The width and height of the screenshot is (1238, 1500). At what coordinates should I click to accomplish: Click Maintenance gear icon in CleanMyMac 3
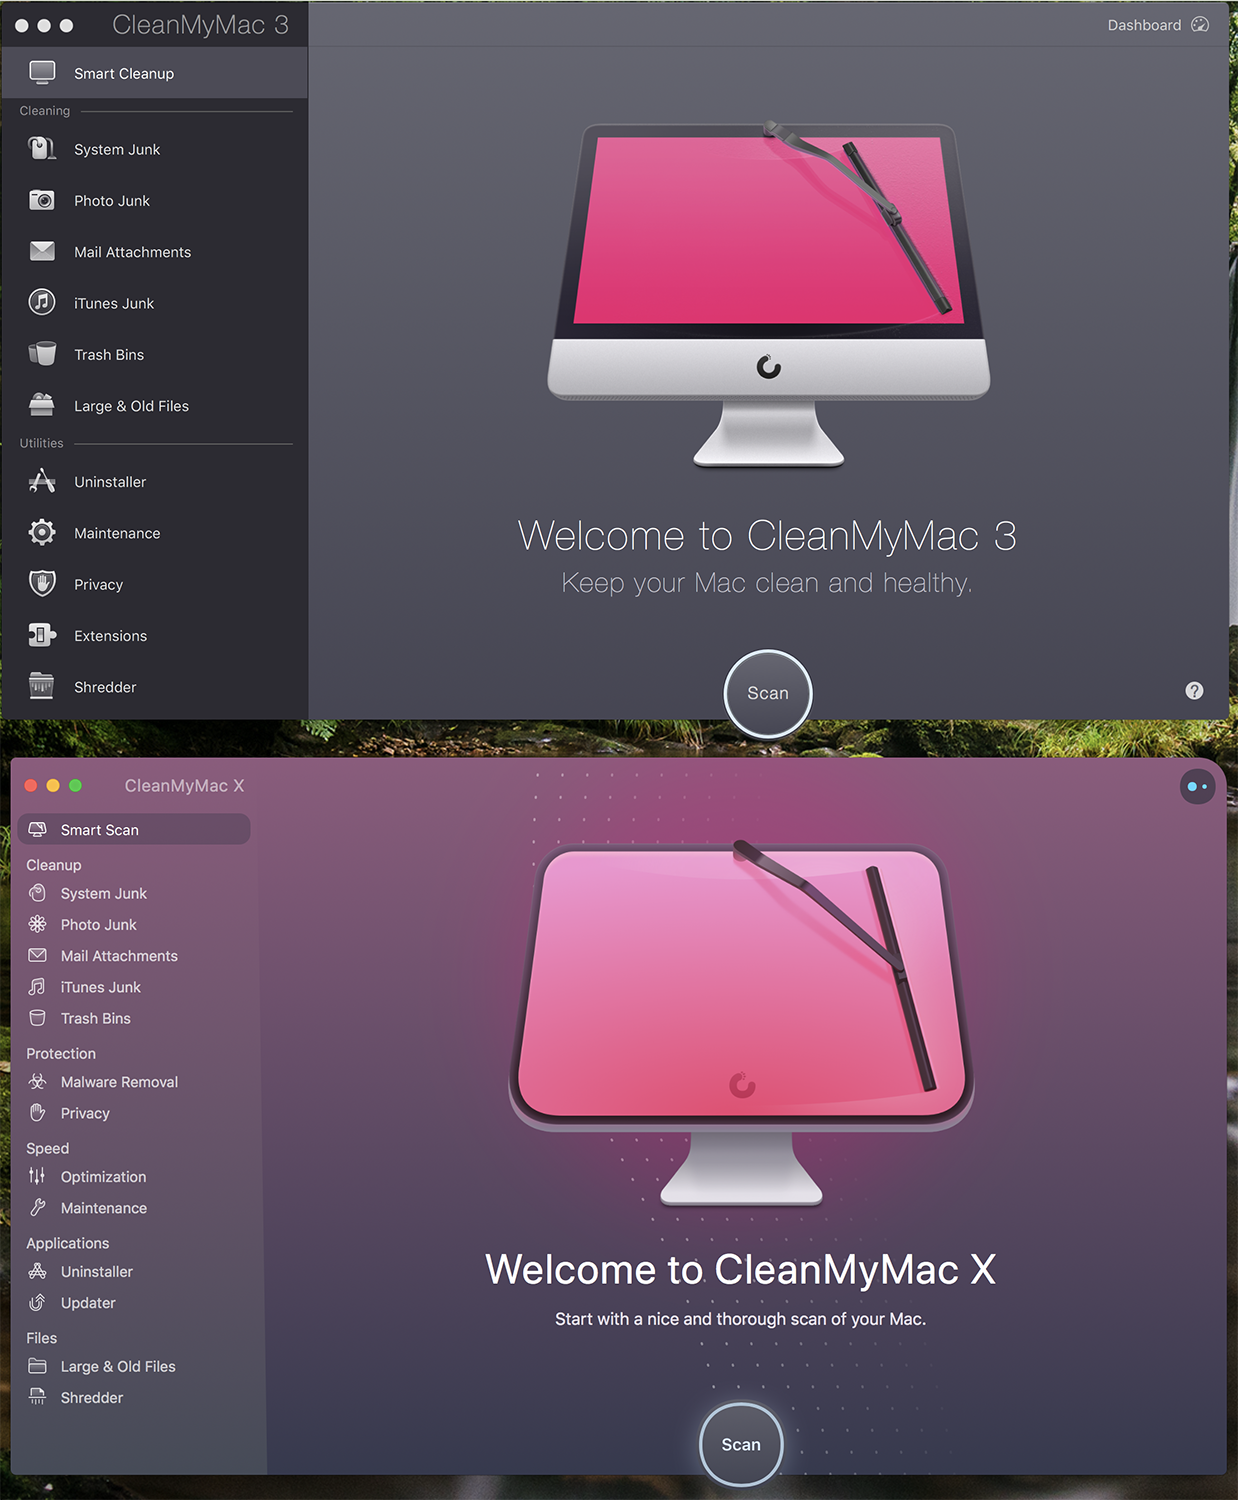(42, 532)
